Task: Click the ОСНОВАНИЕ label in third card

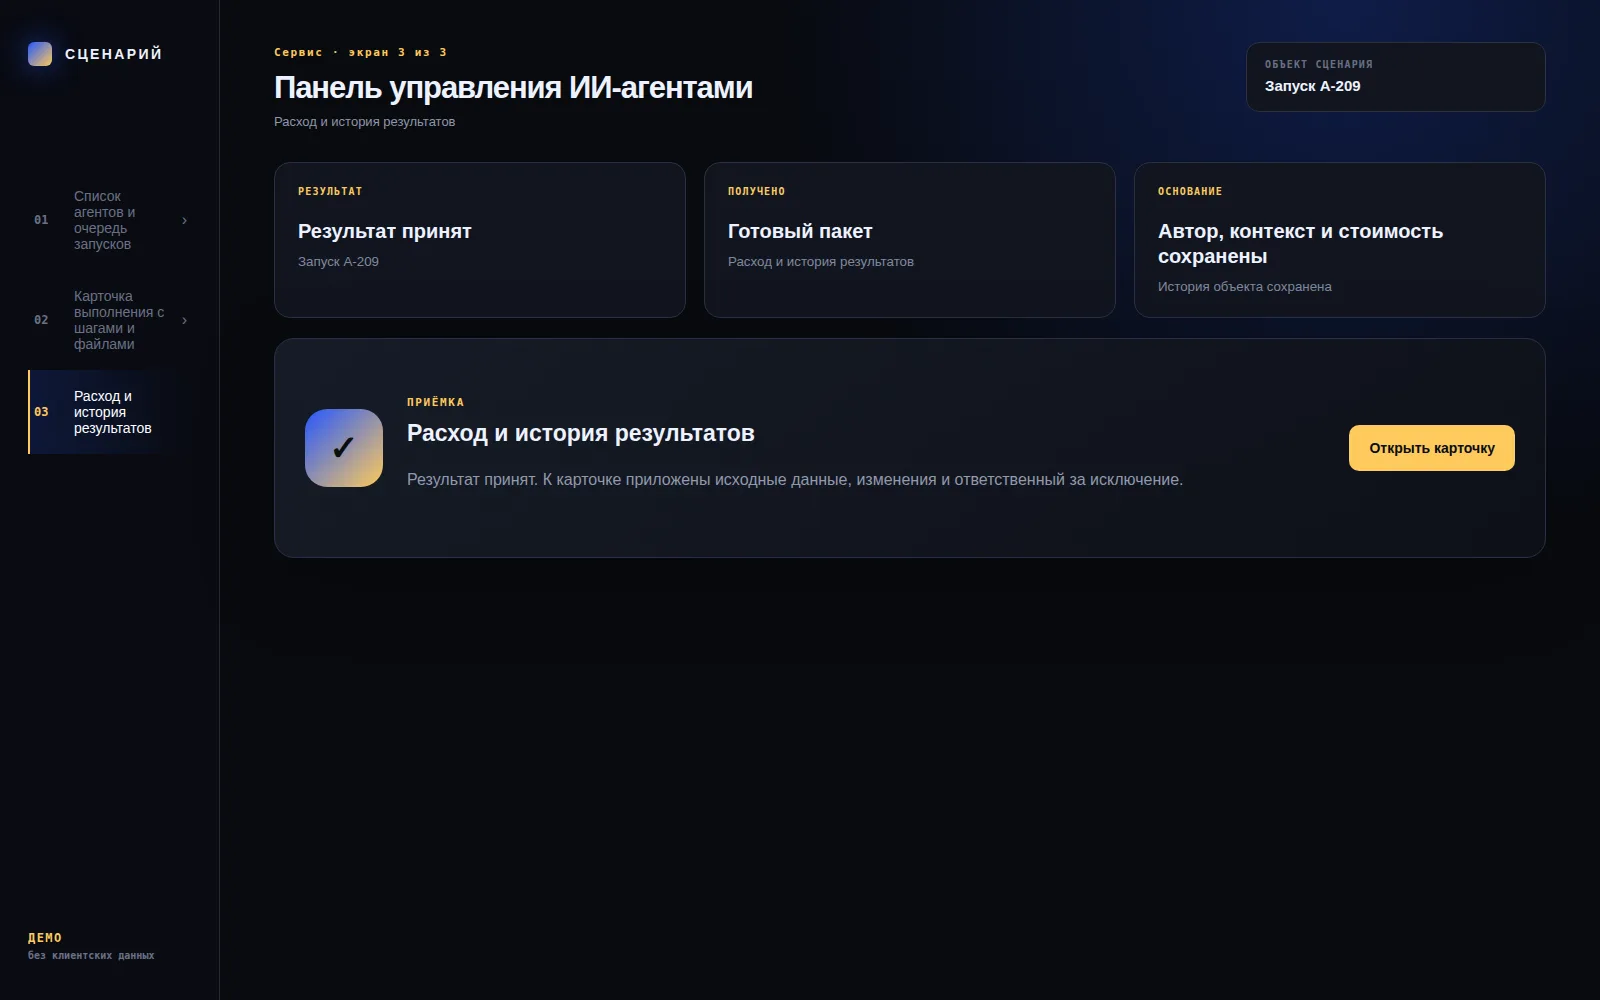Action: pyautogui.click(x=1190, y=191)
